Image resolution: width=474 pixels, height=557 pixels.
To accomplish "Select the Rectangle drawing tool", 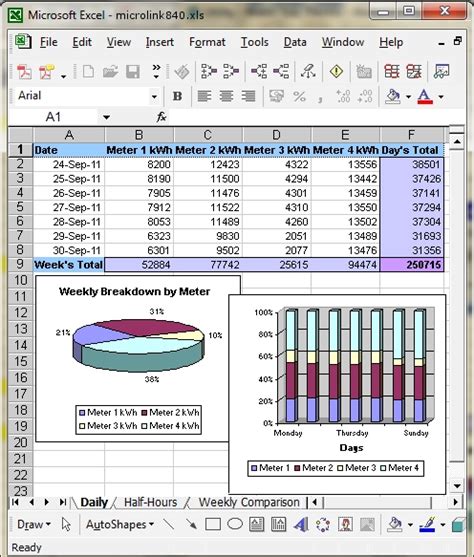I will point(213,524).
